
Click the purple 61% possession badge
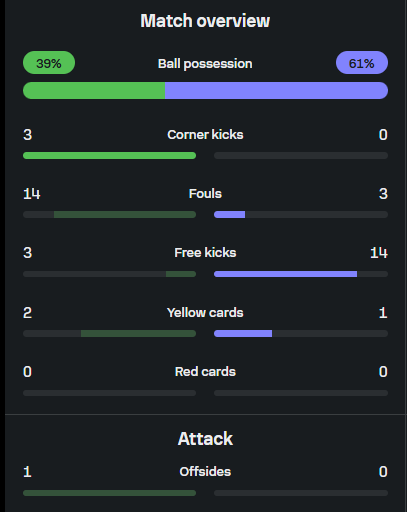pyautogui.click(x=362, y=63)
